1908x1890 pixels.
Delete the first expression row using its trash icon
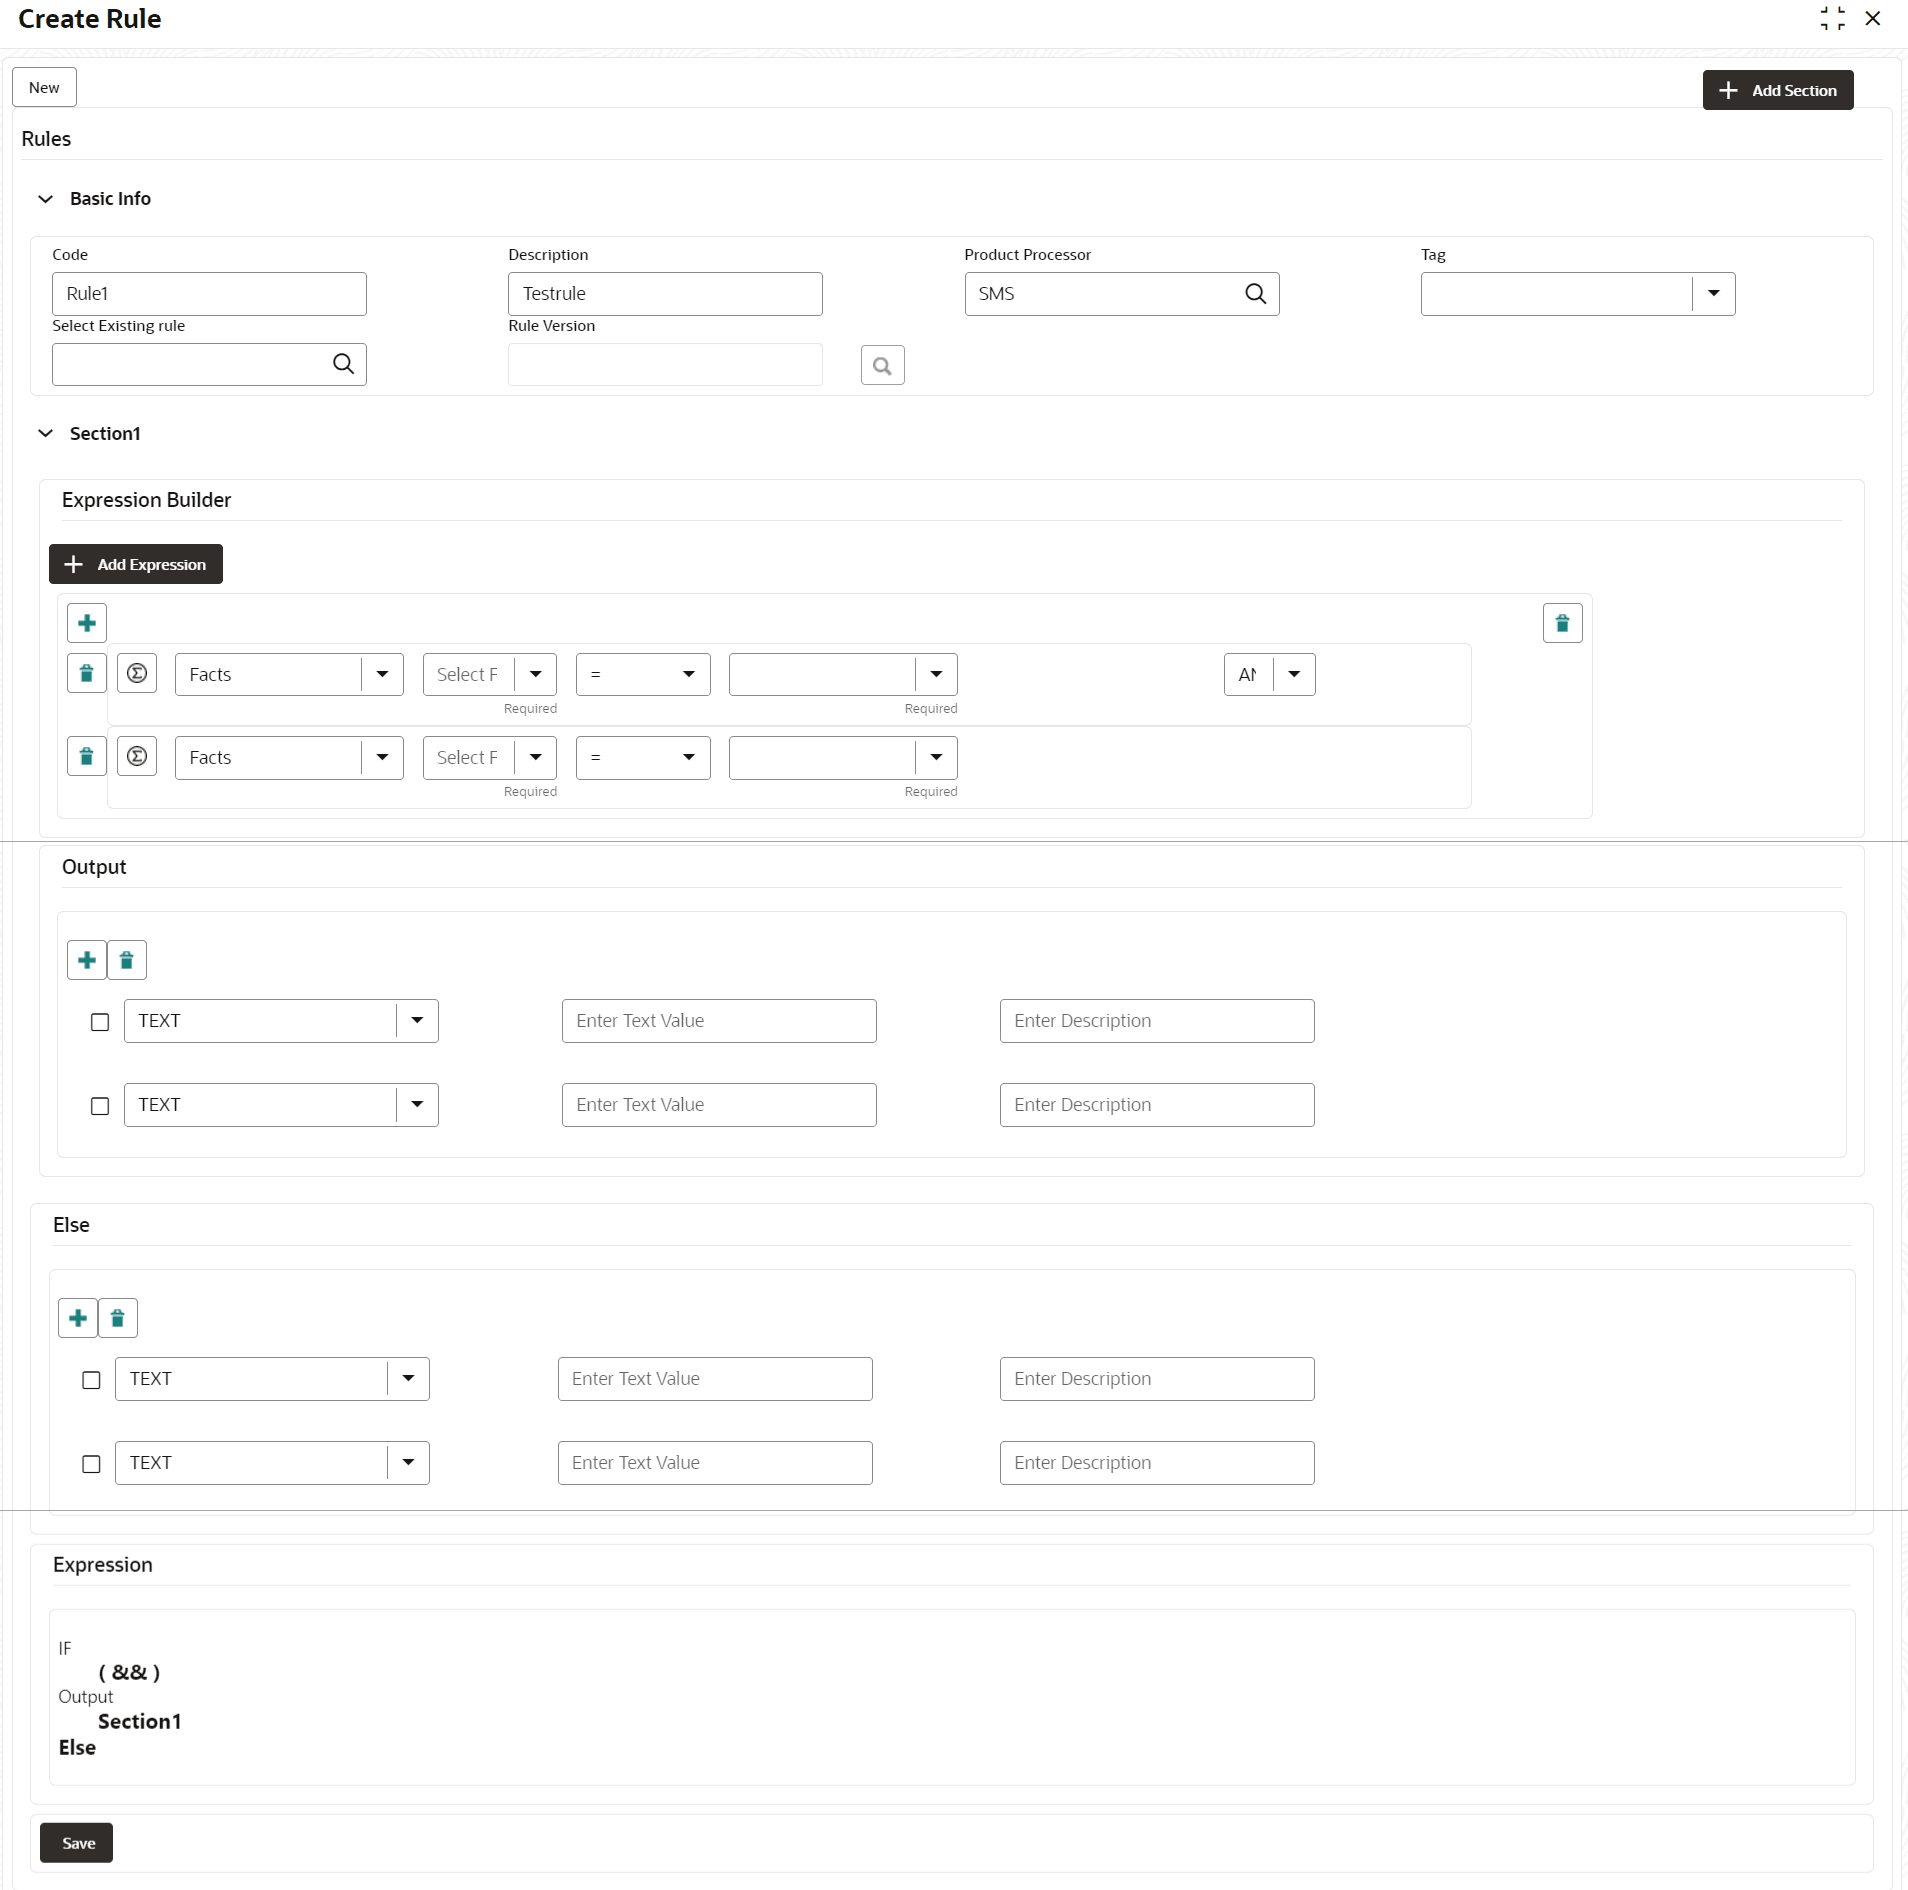[86, 673]
